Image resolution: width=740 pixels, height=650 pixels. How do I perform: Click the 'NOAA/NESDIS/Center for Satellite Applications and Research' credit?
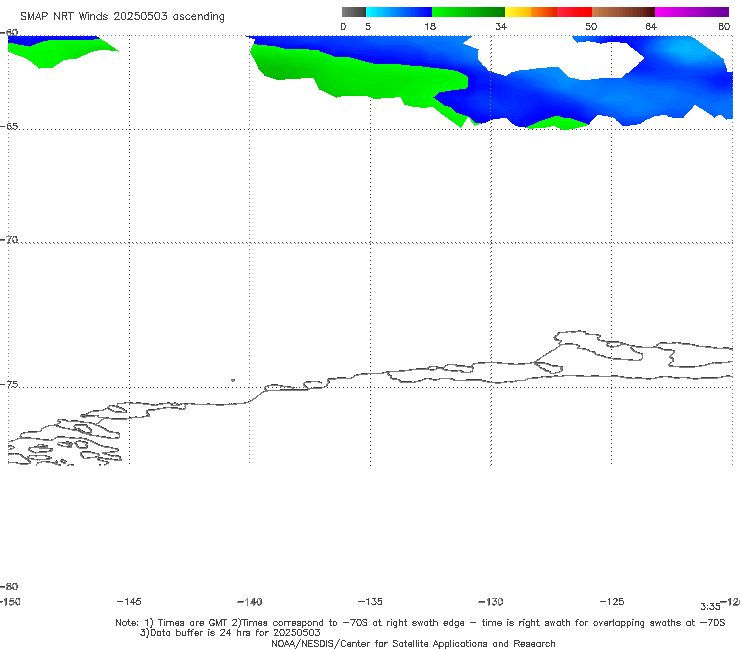pos(413,643)
